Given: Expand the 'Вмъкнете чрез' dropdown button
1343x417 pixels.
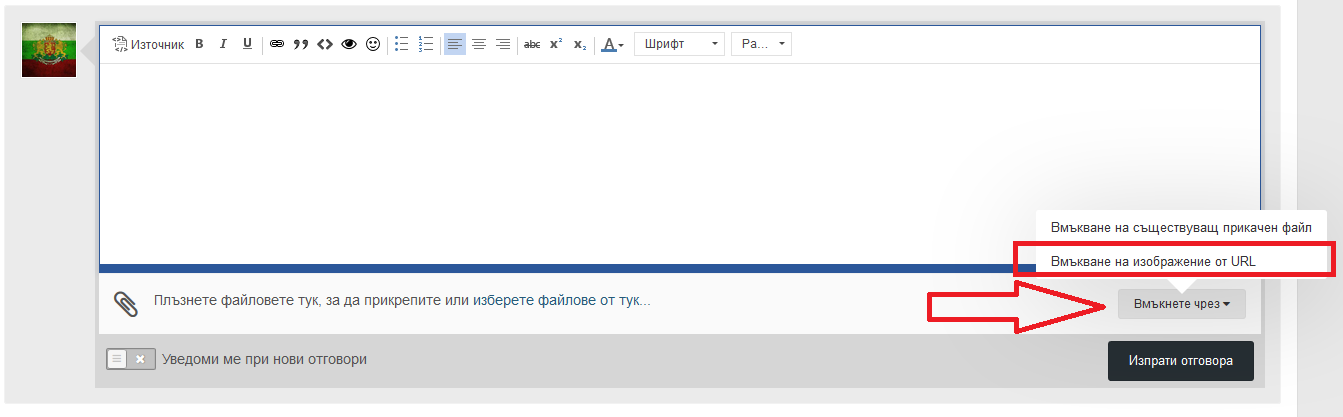Looking at the screenshot, I should click(1181, 304).
